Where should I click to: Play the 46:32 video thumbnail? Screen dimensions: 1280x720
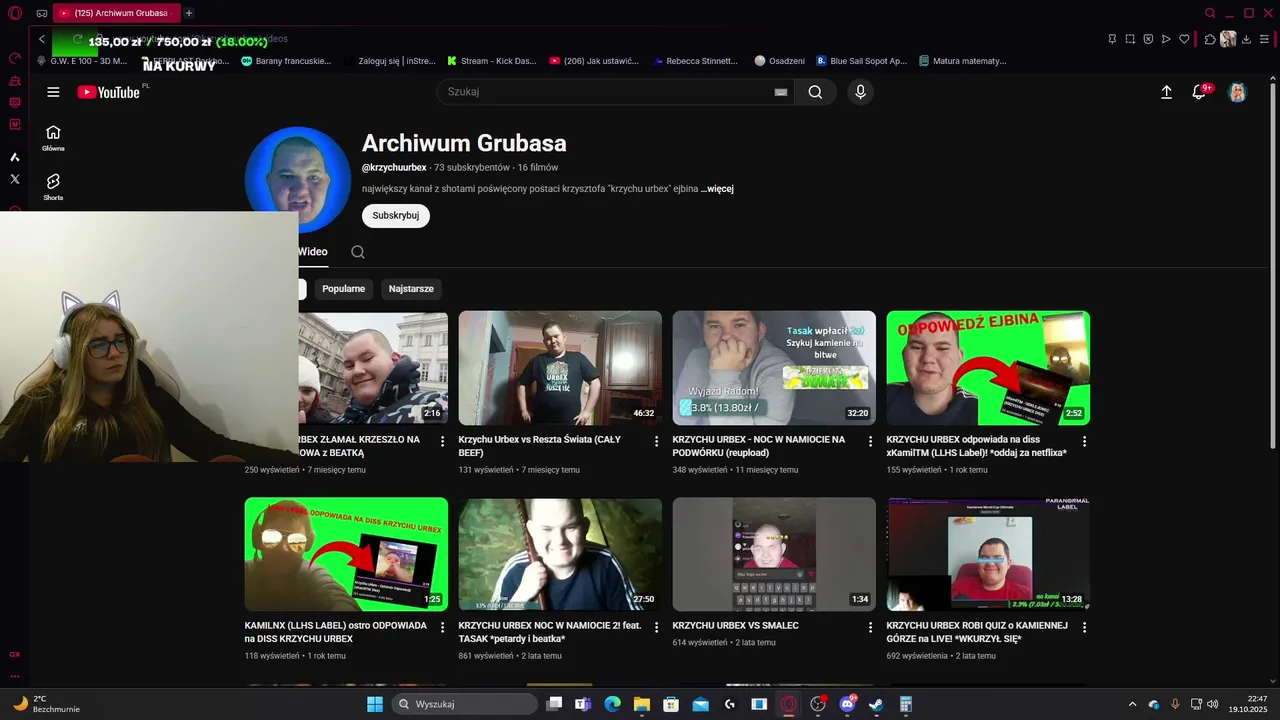pos(560,368)
